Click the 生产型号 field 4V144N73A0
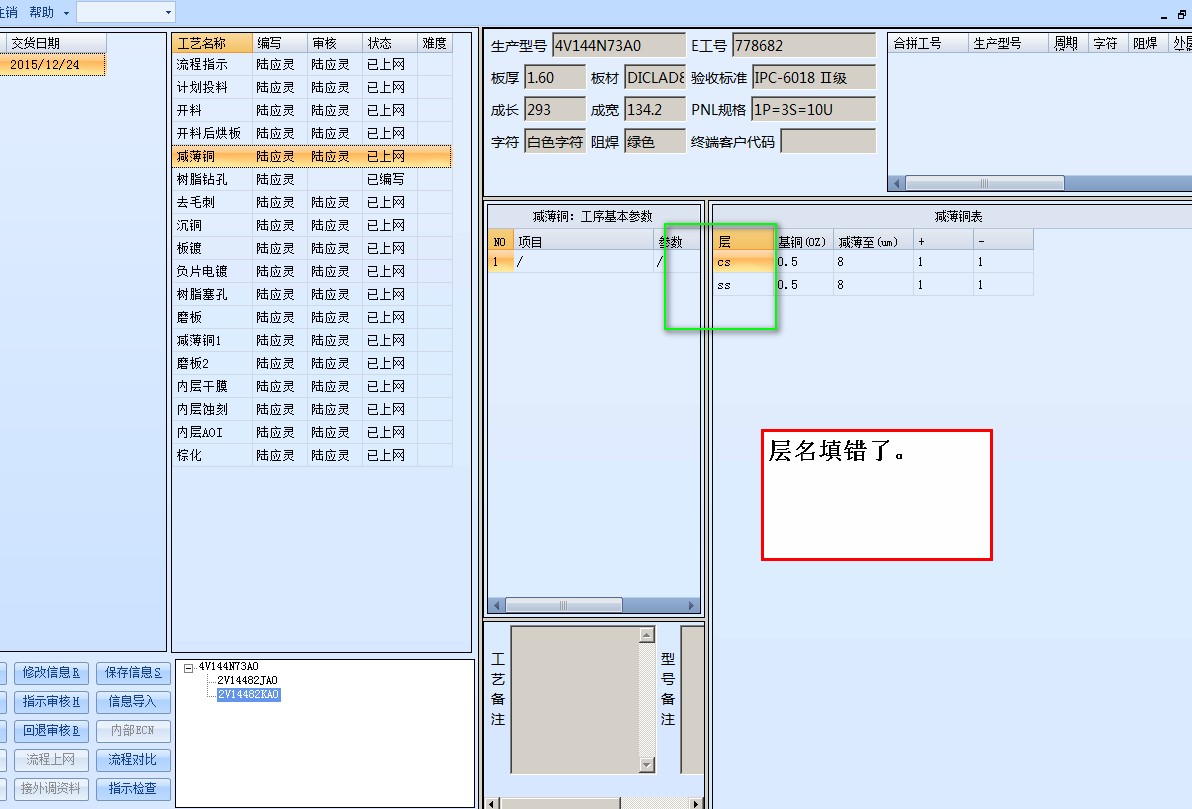Image resolution: width=1192 pixels, height=809 pixels. tap(618, 46)
